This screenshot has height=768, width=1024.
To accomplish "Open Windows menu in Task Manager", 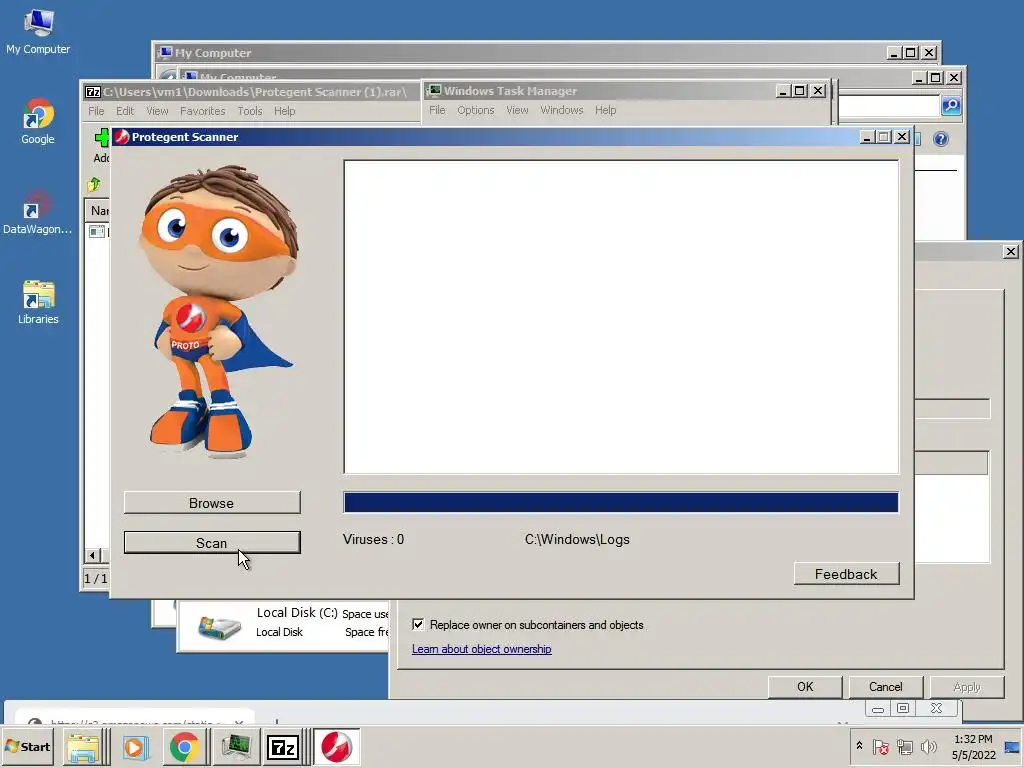I will coord(562,110).
